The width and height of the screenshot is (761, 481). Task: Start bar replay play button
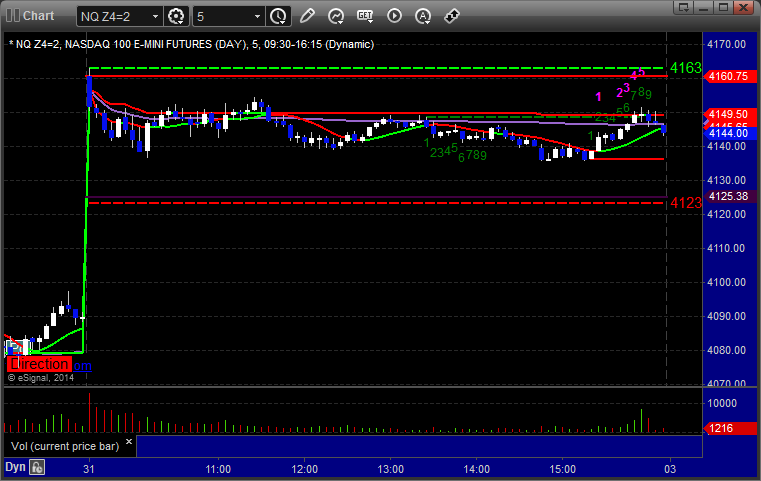coord(394,16)
